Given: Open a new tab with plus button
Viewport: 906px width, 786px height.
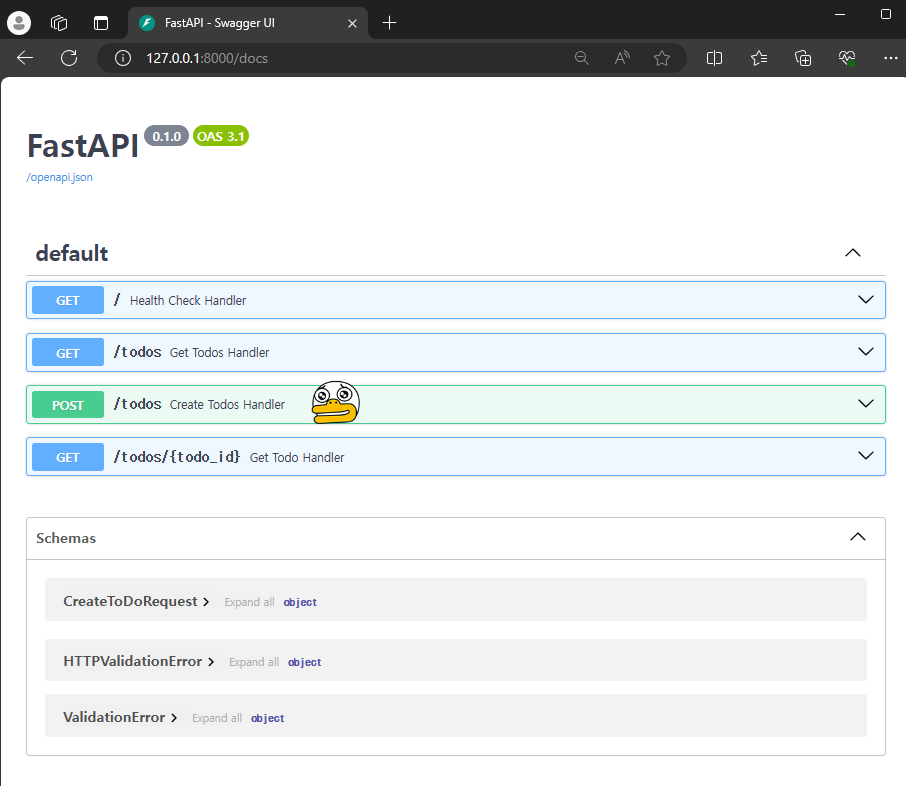Looking at the screenshot, I should [x=389, y=23].
